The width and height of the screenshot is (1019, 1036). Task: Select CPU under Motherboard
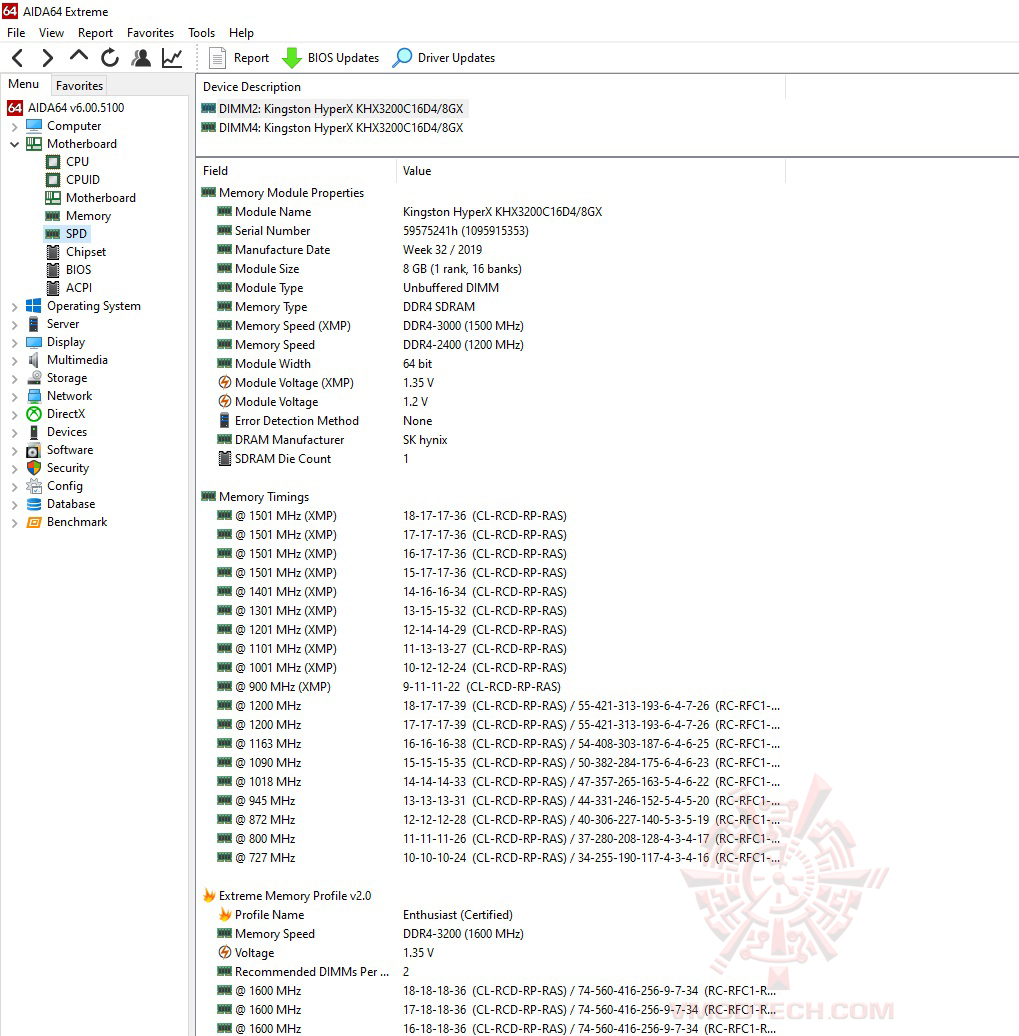(x=77, y=162)
